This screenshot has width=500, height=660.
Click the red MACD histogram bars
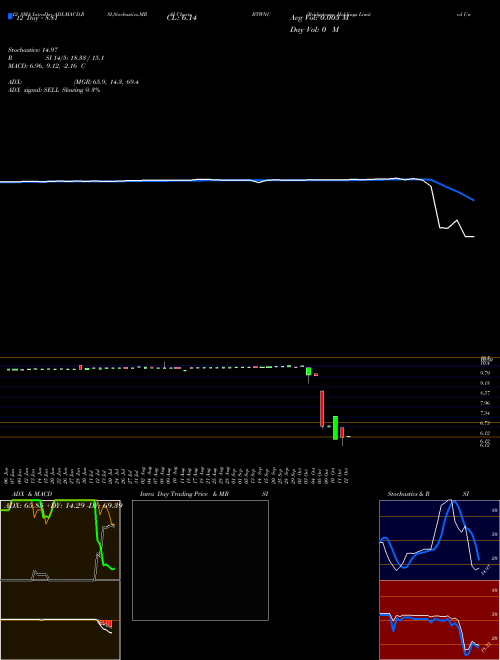(x=108, y=623)
